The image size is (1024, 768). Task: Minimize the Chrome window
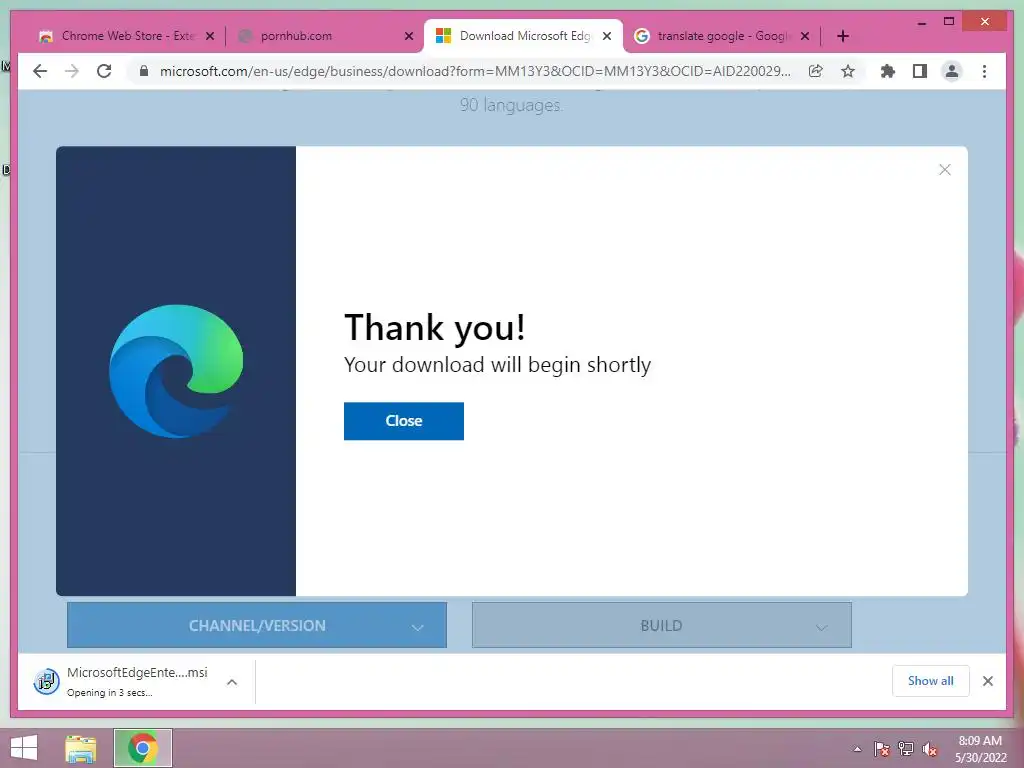point(921,22)
